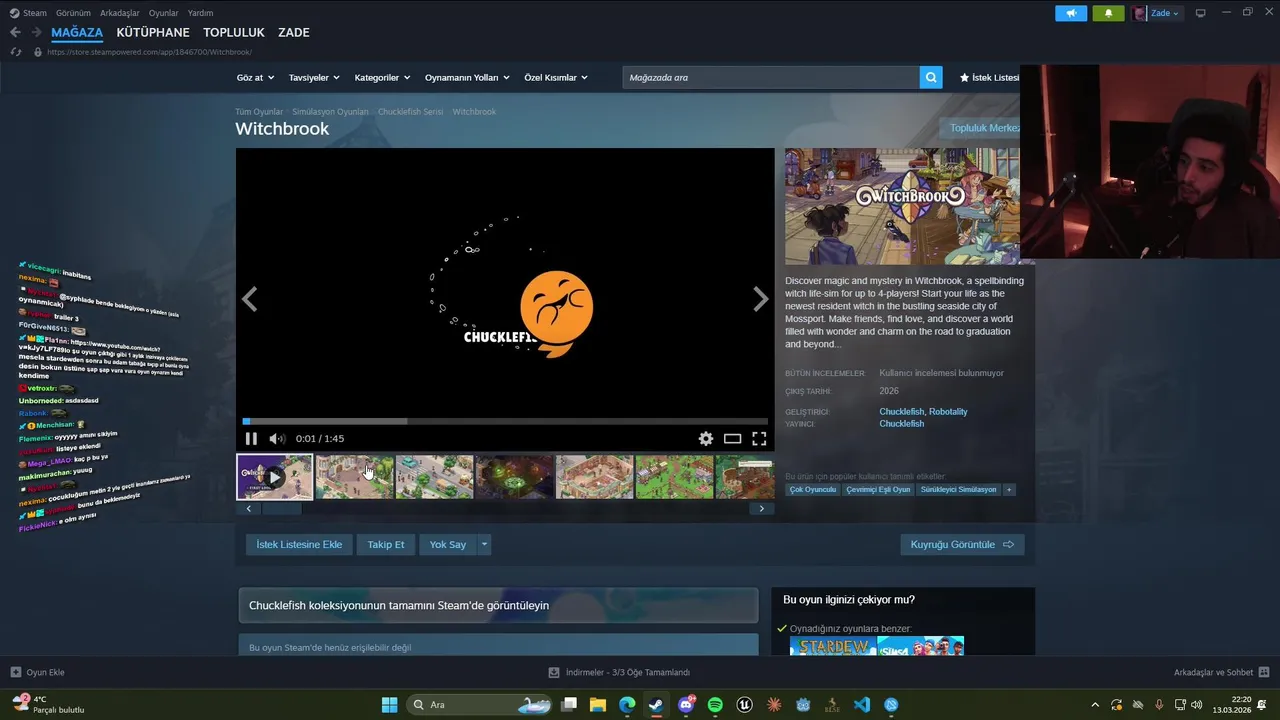Open File Explorer from the taskbar

tap(597, 704)
